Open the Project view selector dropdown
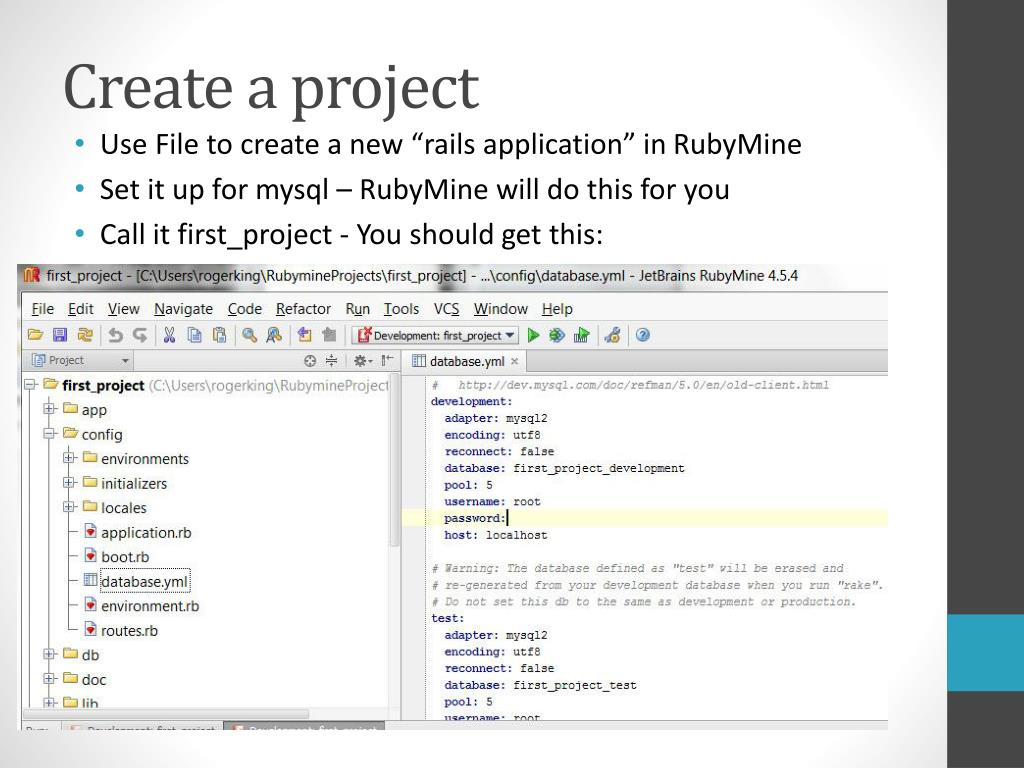 (x=80, y=360)
